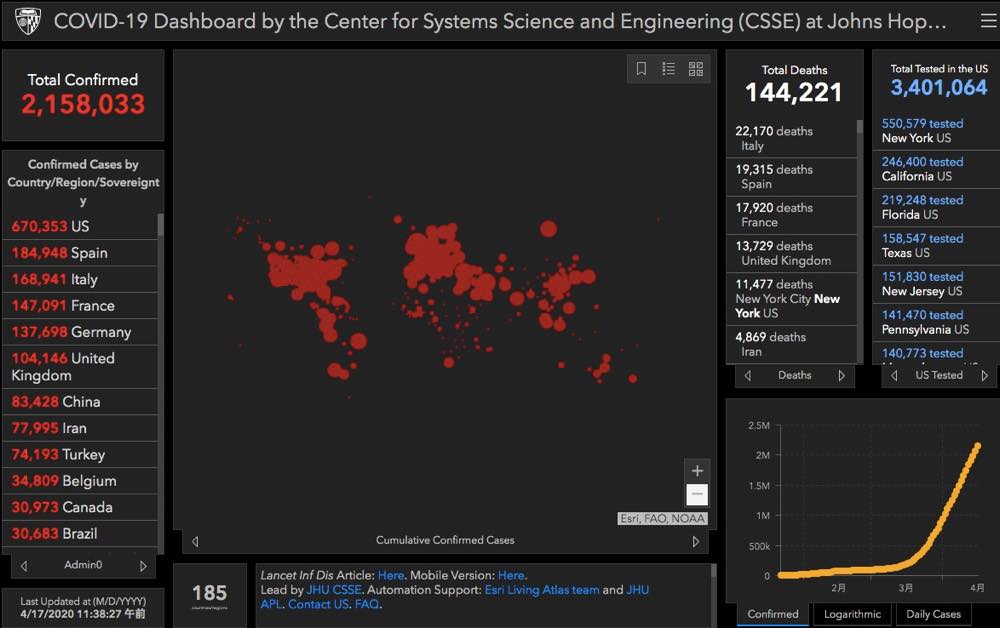Click left arrow beside Admin0

(24, 566)
